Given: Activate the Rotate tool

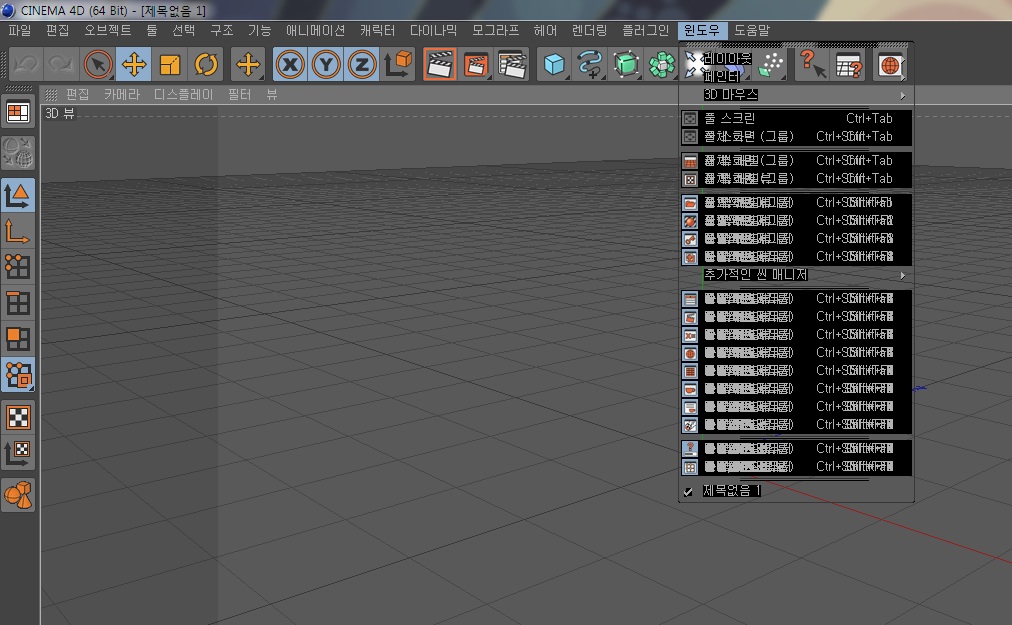Looking at the screenshot, I should [x=206, y=65].
